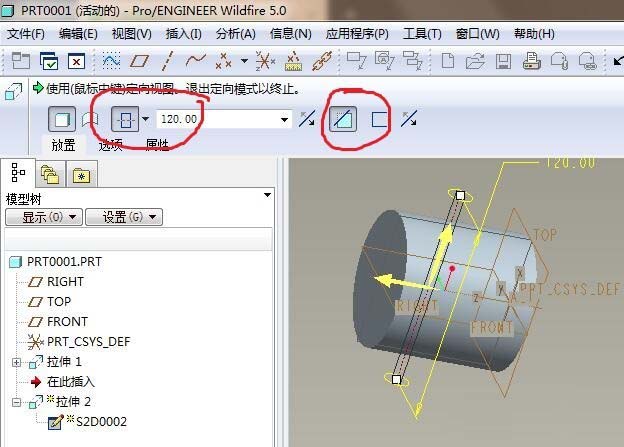Click the Analysis feature ruler icon
624x447 pixels.
pos(293,61)
